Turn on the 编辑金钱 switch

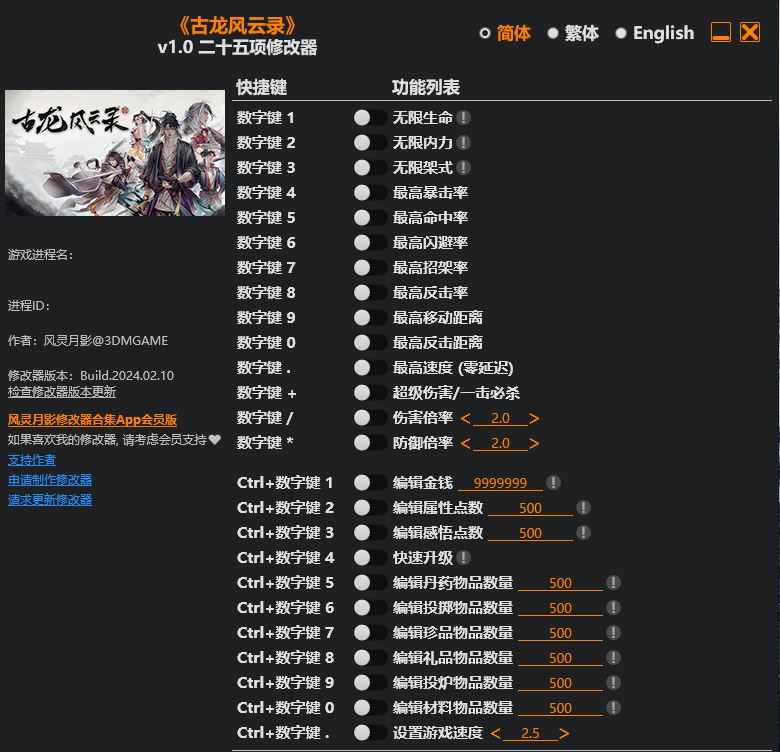coord(370,482)
